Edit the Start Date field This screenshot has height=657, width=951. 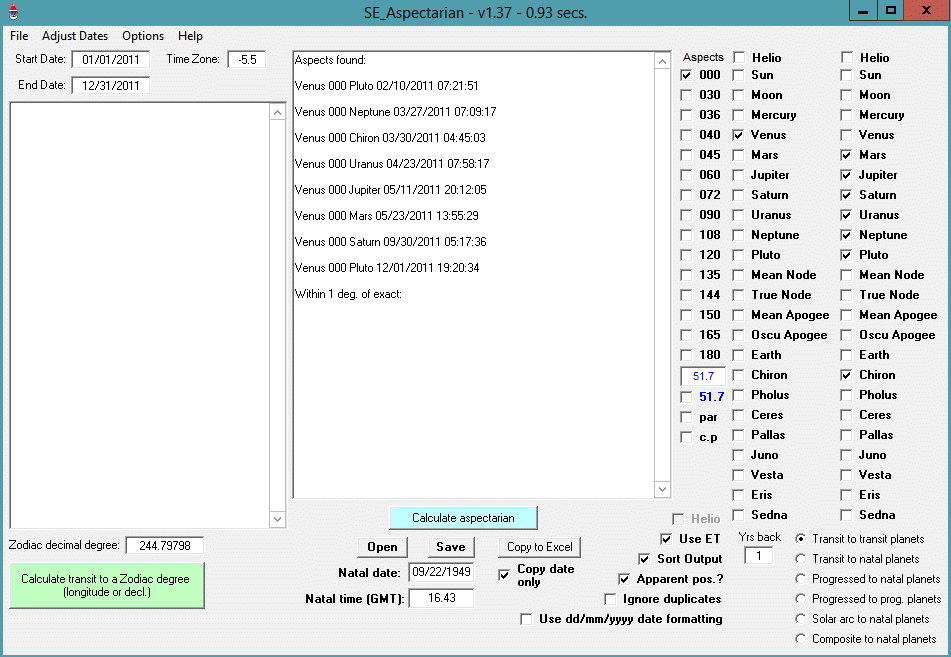coord(111,59)
